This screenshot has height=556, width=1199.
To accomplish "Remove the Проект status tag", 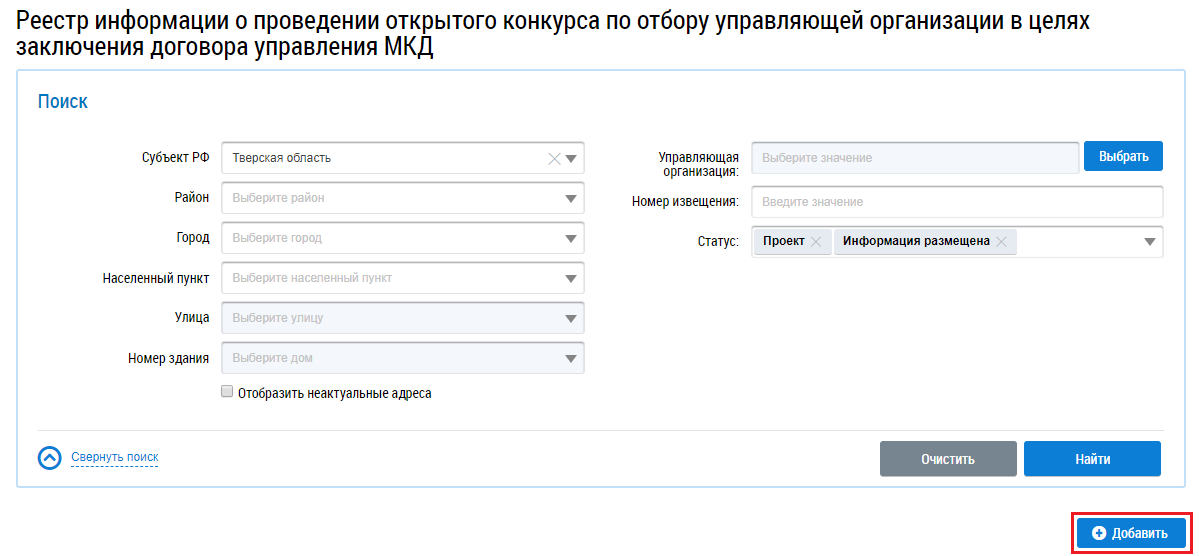I will click(x=816, y=242).
